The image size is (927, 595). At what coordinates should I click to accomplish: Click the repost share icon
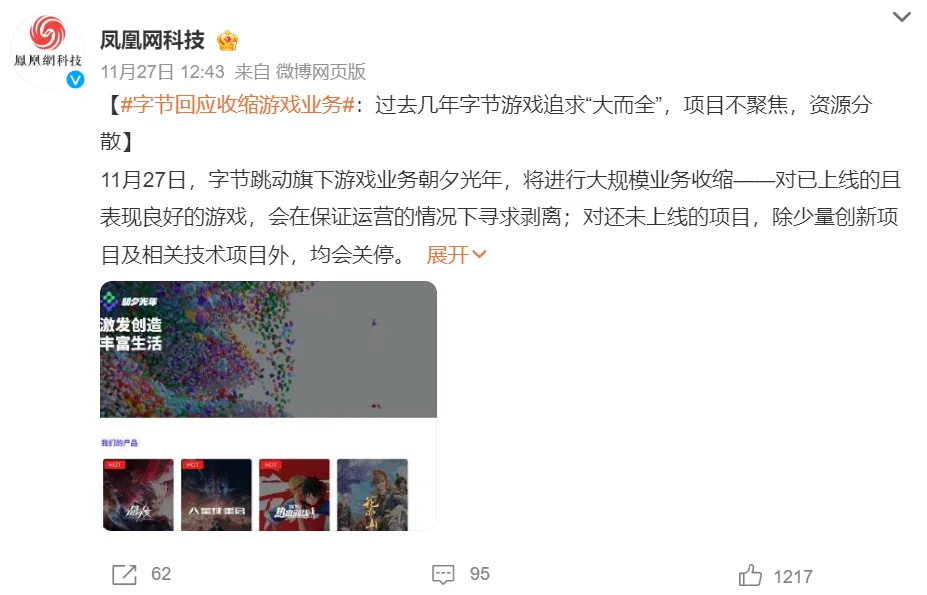pyautogui.click(x=124, y=574)
